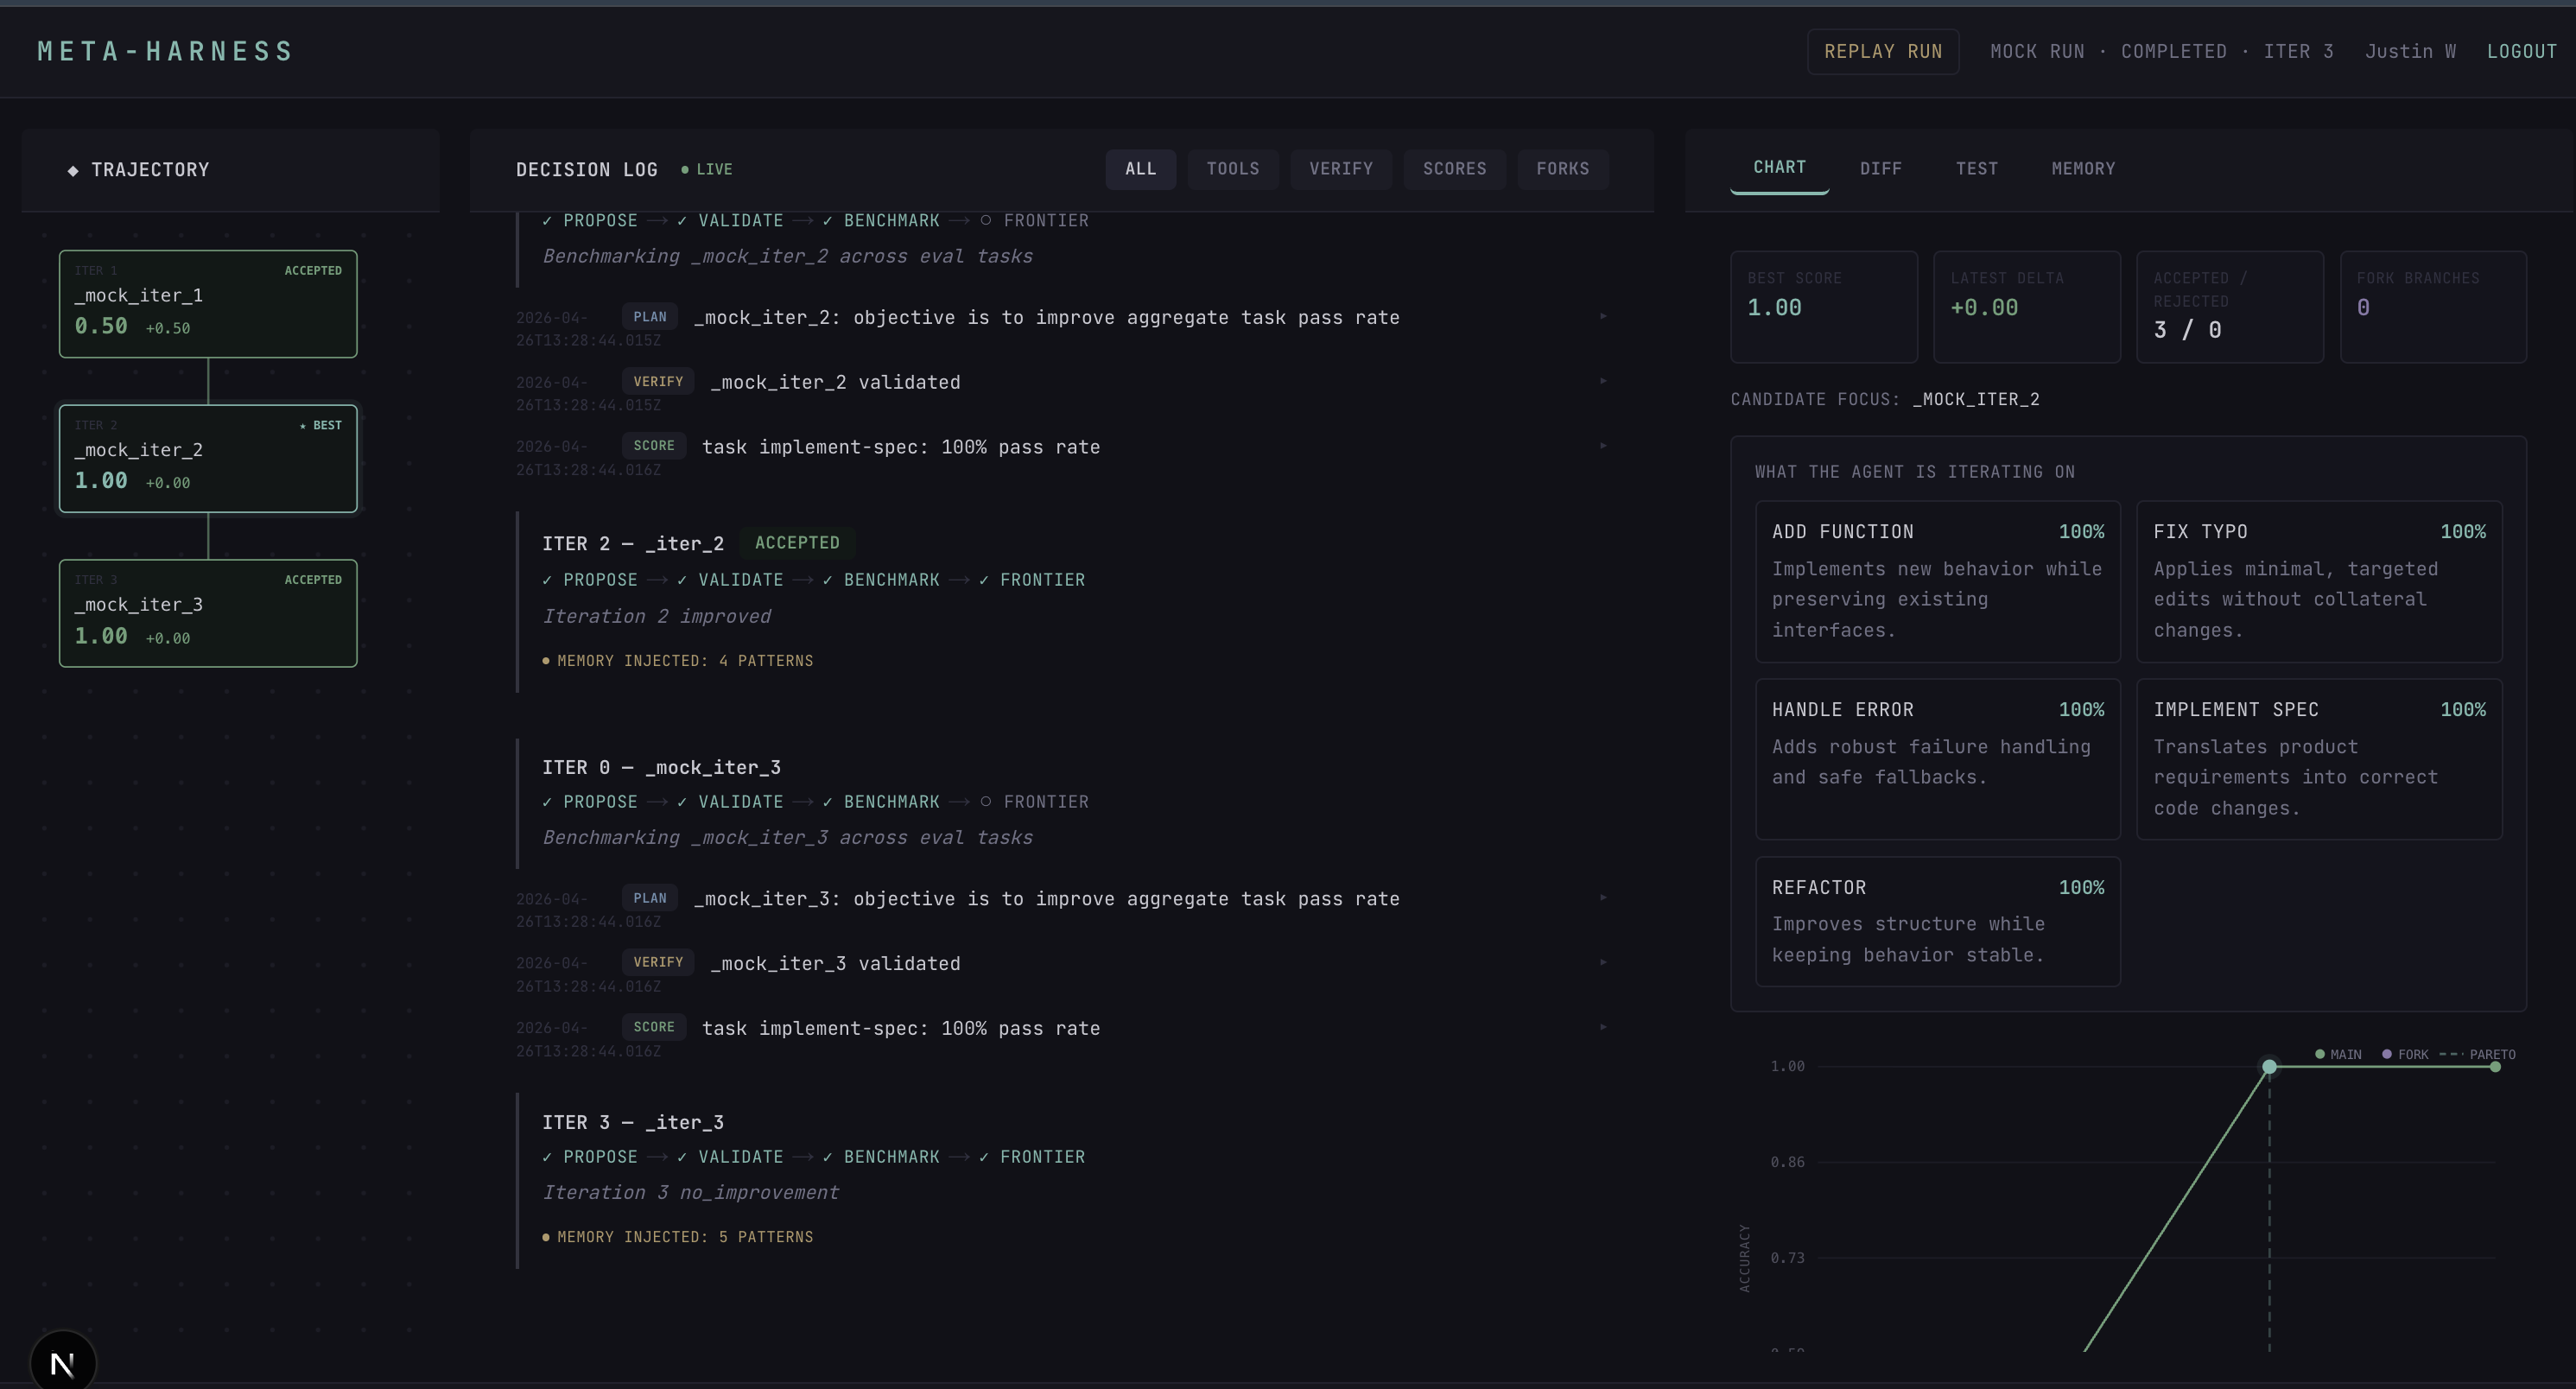Image resolution: width=2576 pixels, height=1389 pixels.
Task: Click the PARETO dashed legend marker
Action: point(2451,1054)
